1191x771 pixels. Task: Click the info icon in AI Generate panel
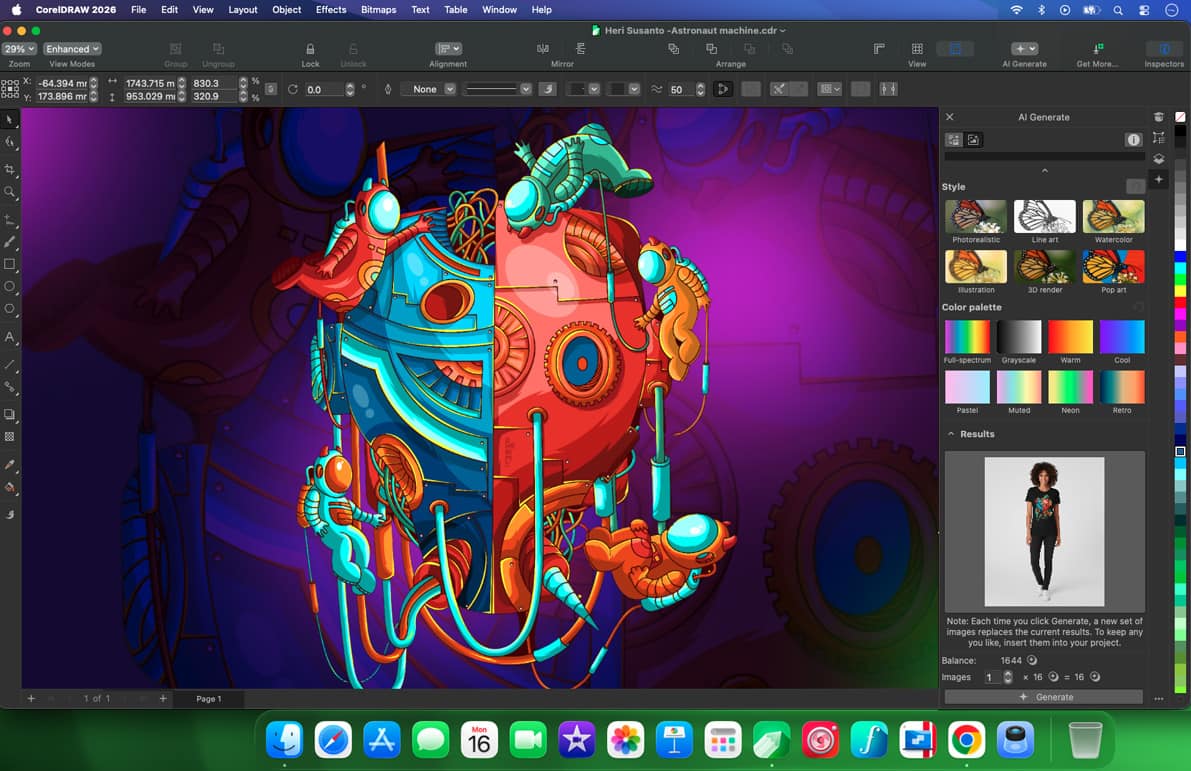pyautogui.click(x=1133, y=140)
